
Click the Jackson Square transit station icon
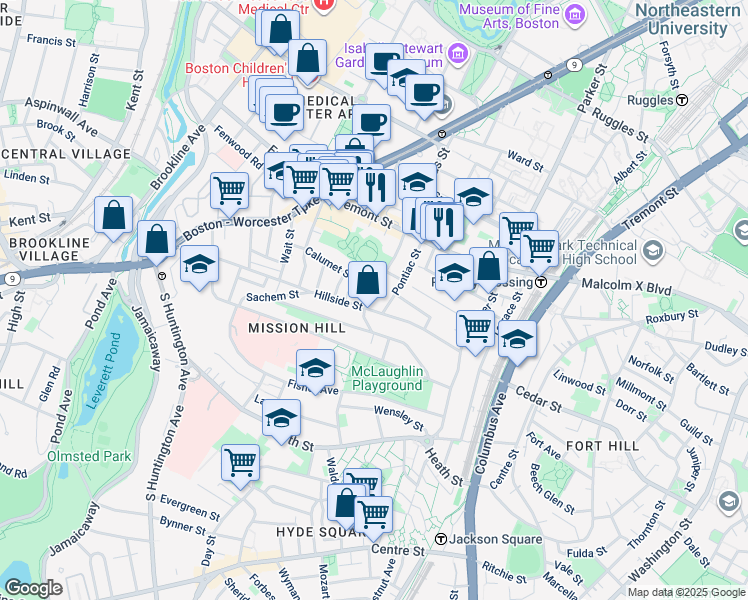[440, 539]
